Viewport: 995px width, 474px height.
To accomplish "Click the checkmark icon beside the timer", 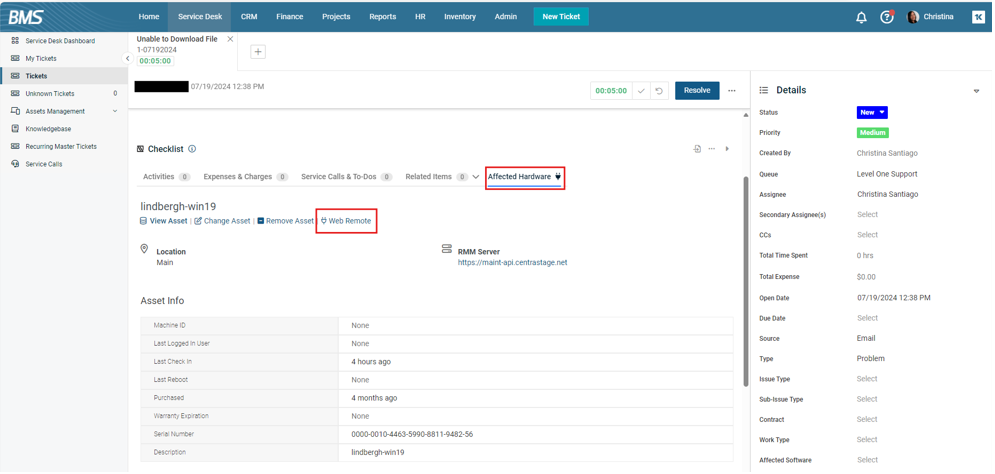I will click(642, 91).
